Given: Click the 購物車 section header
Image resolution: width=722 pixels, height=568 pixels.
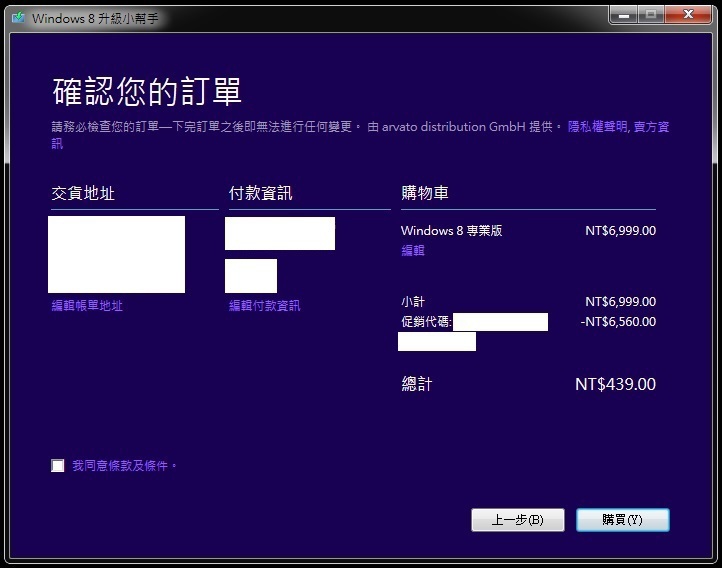Looking at the screenshot, I should [x=425, y=194].
